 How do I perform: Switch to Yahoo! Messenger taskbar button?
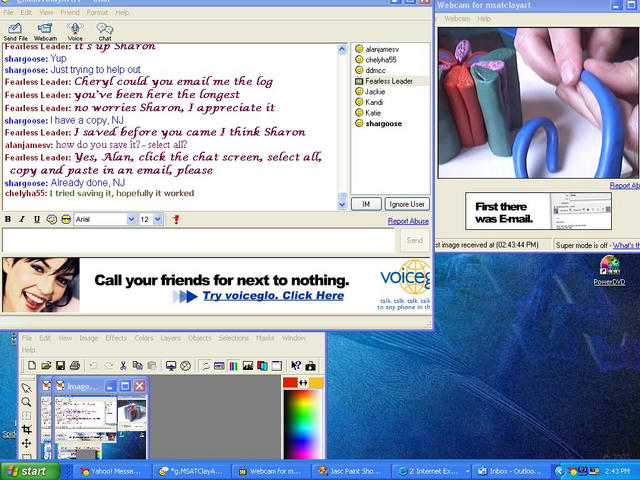[110, 471]
